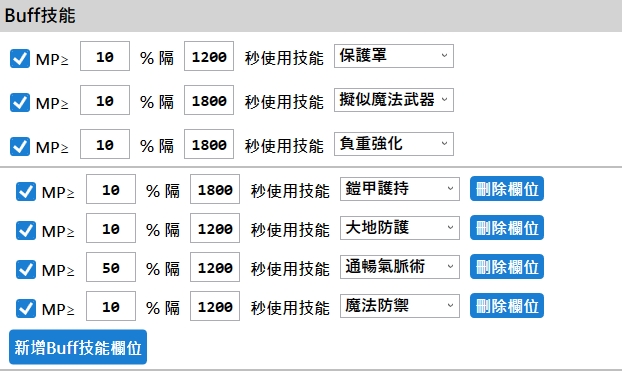
Task: Click the Buff技能 section header
Action: tap(311, 16)
